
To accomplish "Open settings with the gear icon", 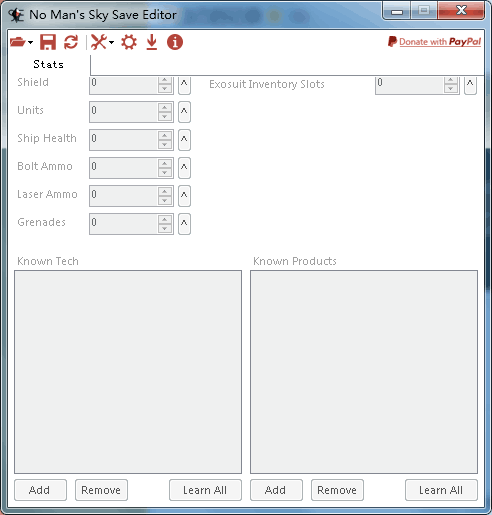I will coord(129,42).
